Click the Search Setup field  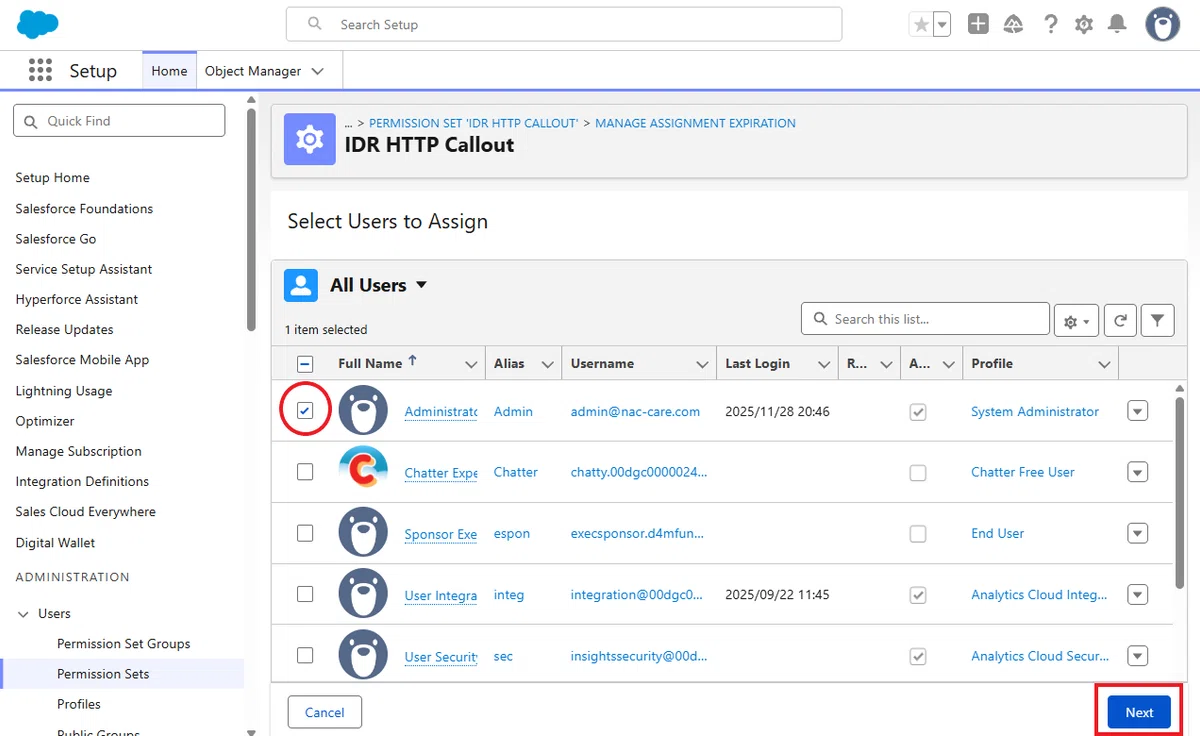[564, 24]
